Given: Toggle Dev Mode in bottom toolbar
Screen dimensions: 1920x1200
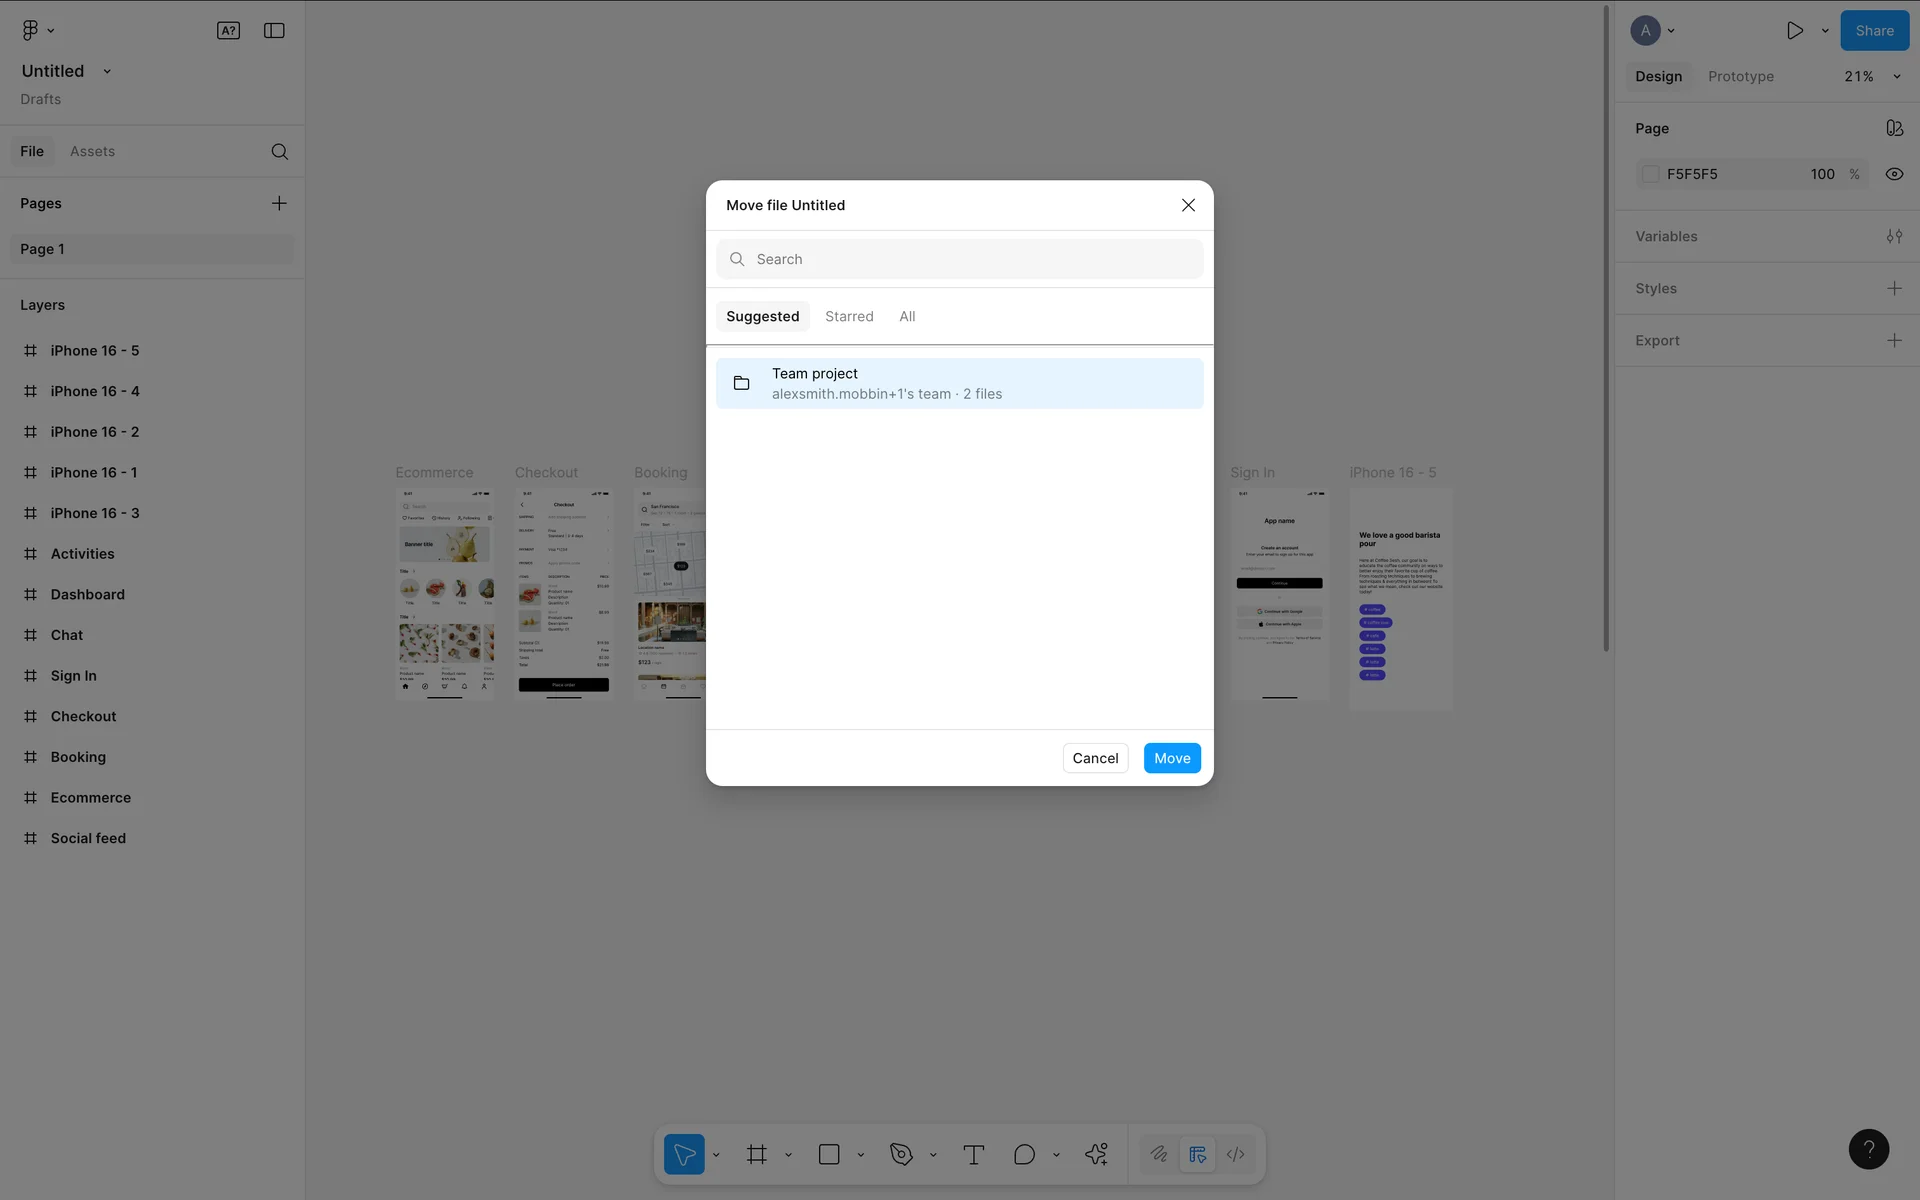Looking at the screenshot, I should 1236,1154.
